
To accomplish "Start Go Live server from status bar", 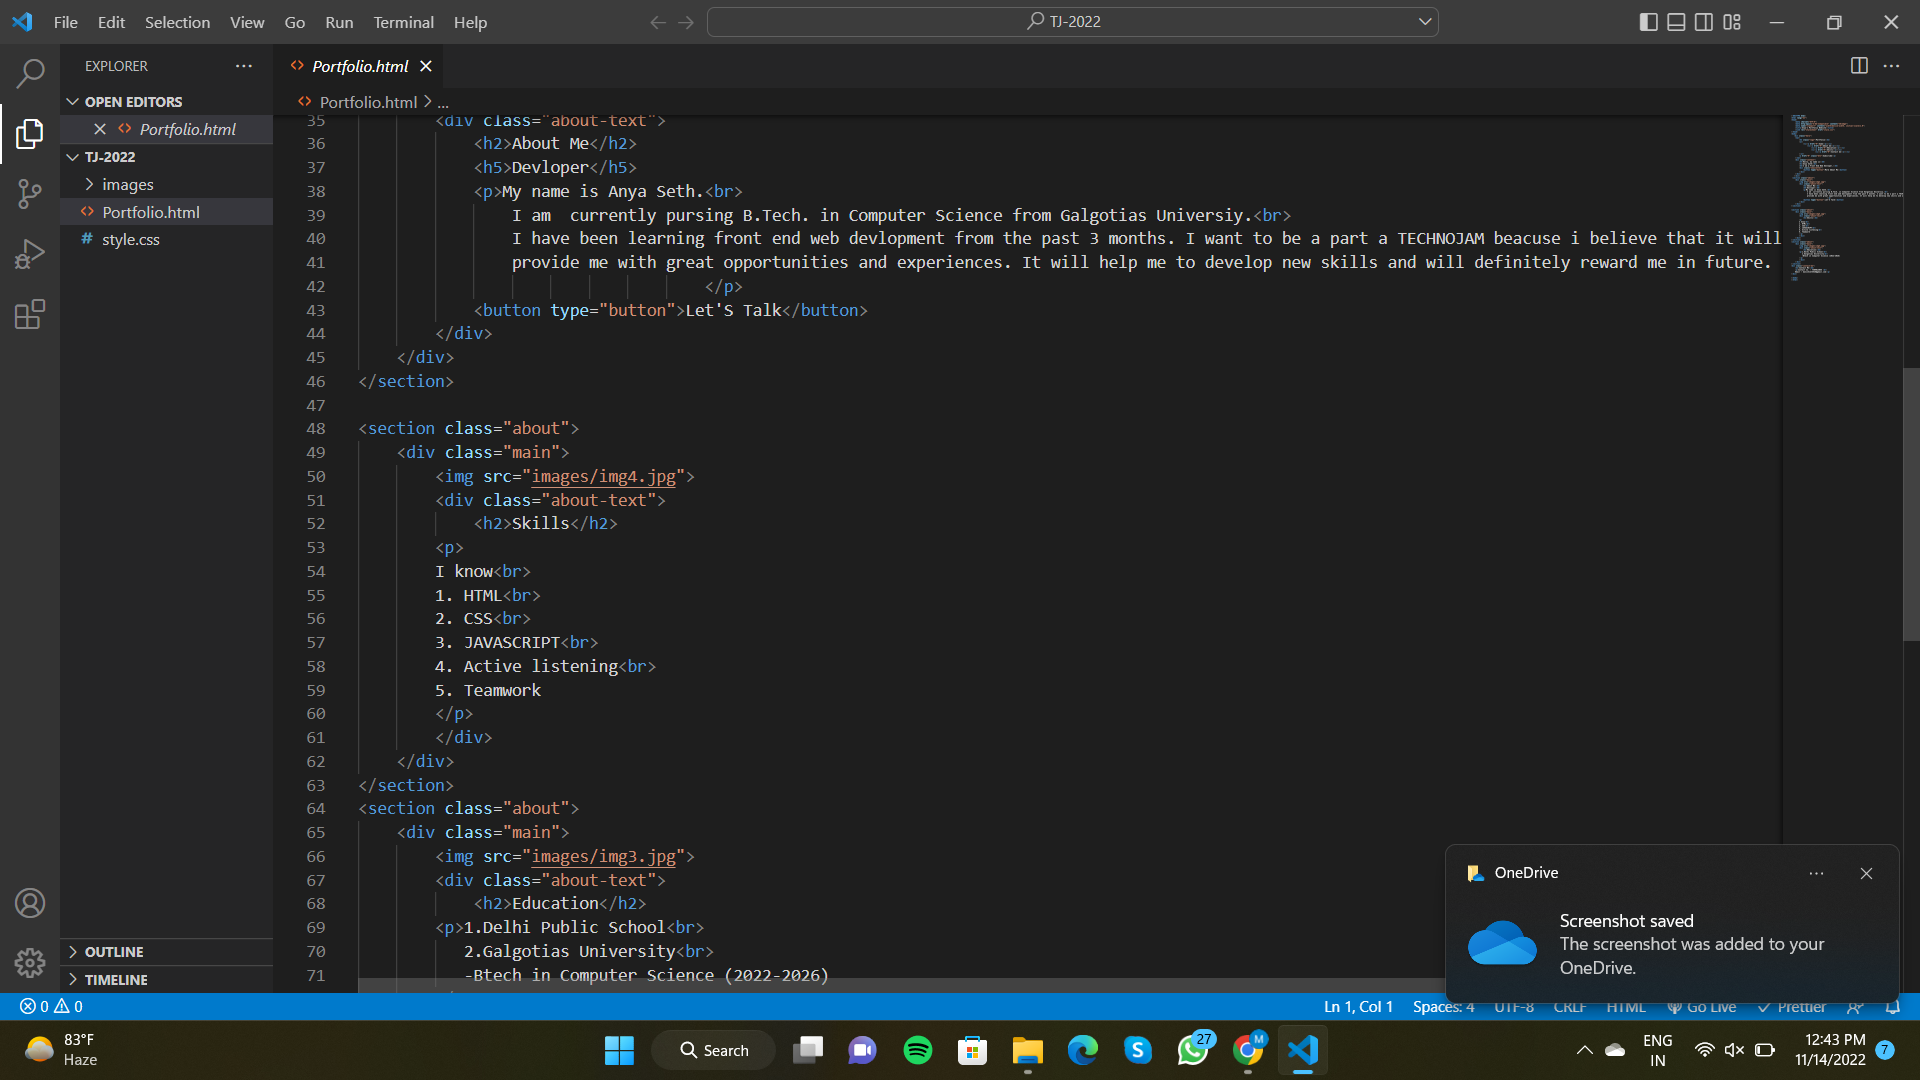I will [x=1701, y=1006].
